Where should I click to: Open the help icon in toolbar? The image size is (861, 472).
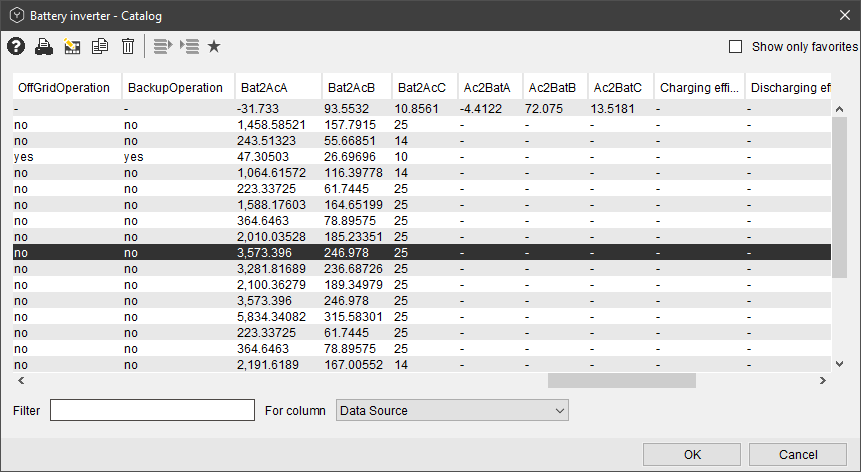(x=15, y=46)
